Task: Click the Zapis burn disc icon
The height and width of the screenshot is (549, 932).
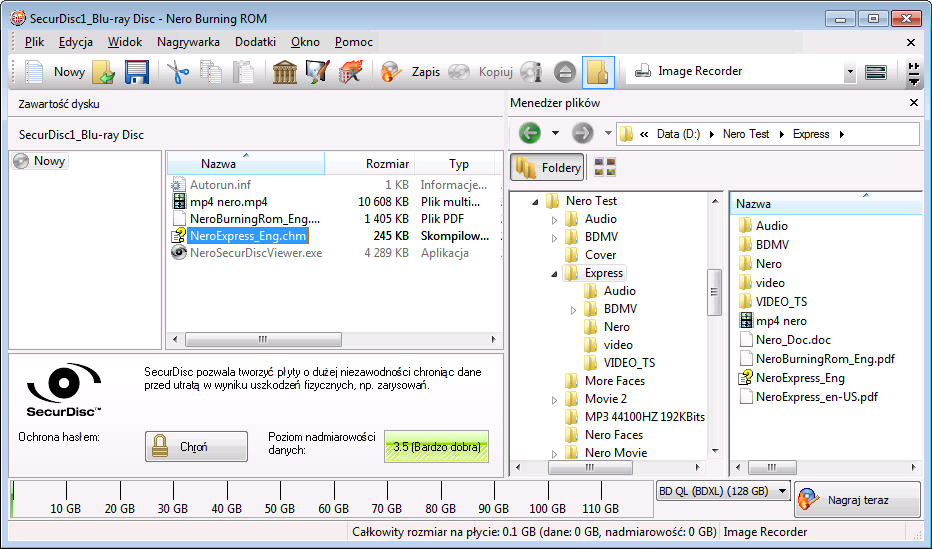Action: pyautogui.click(x=391, y=72)
